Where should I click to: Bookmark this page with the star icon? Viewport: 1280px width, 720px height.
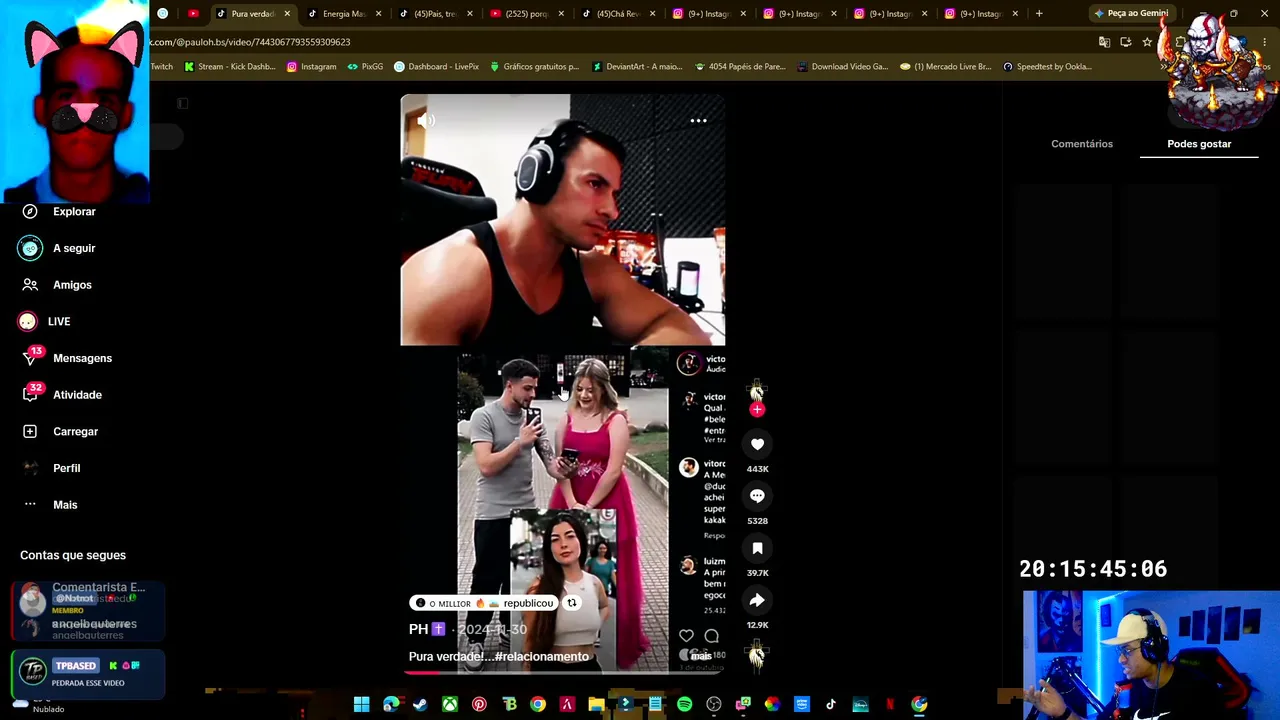click(x=1147, y=42)
